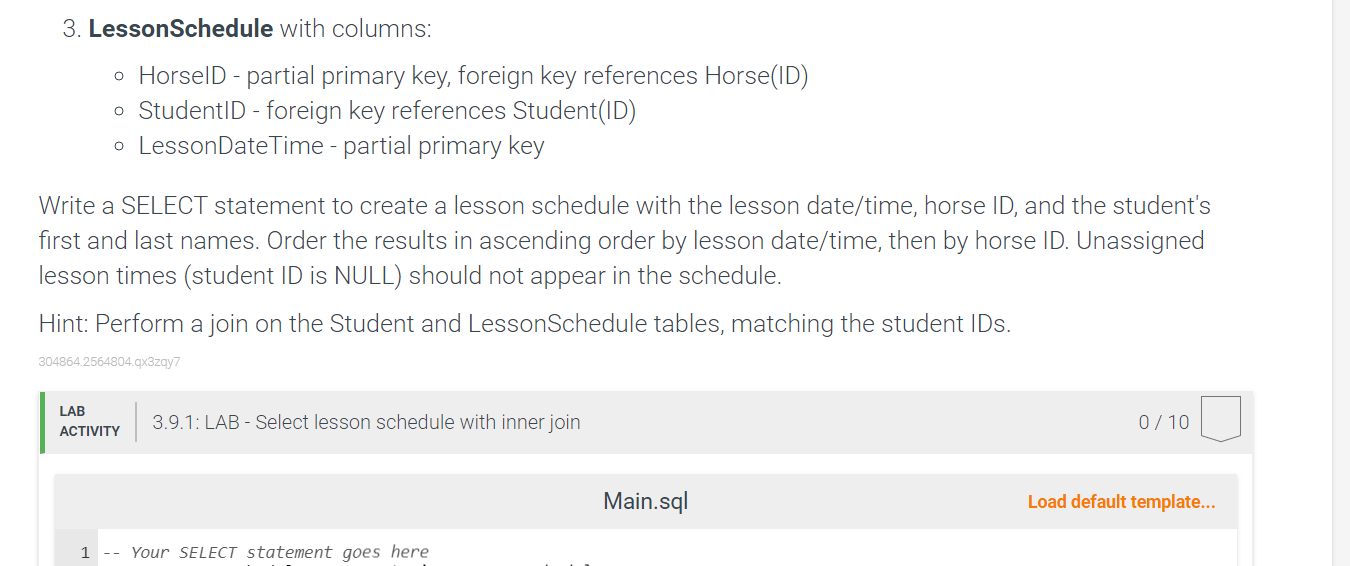The image size is (1350, 566).
Task: Place cursor in code editor line 1
Action: coord(667,552)
